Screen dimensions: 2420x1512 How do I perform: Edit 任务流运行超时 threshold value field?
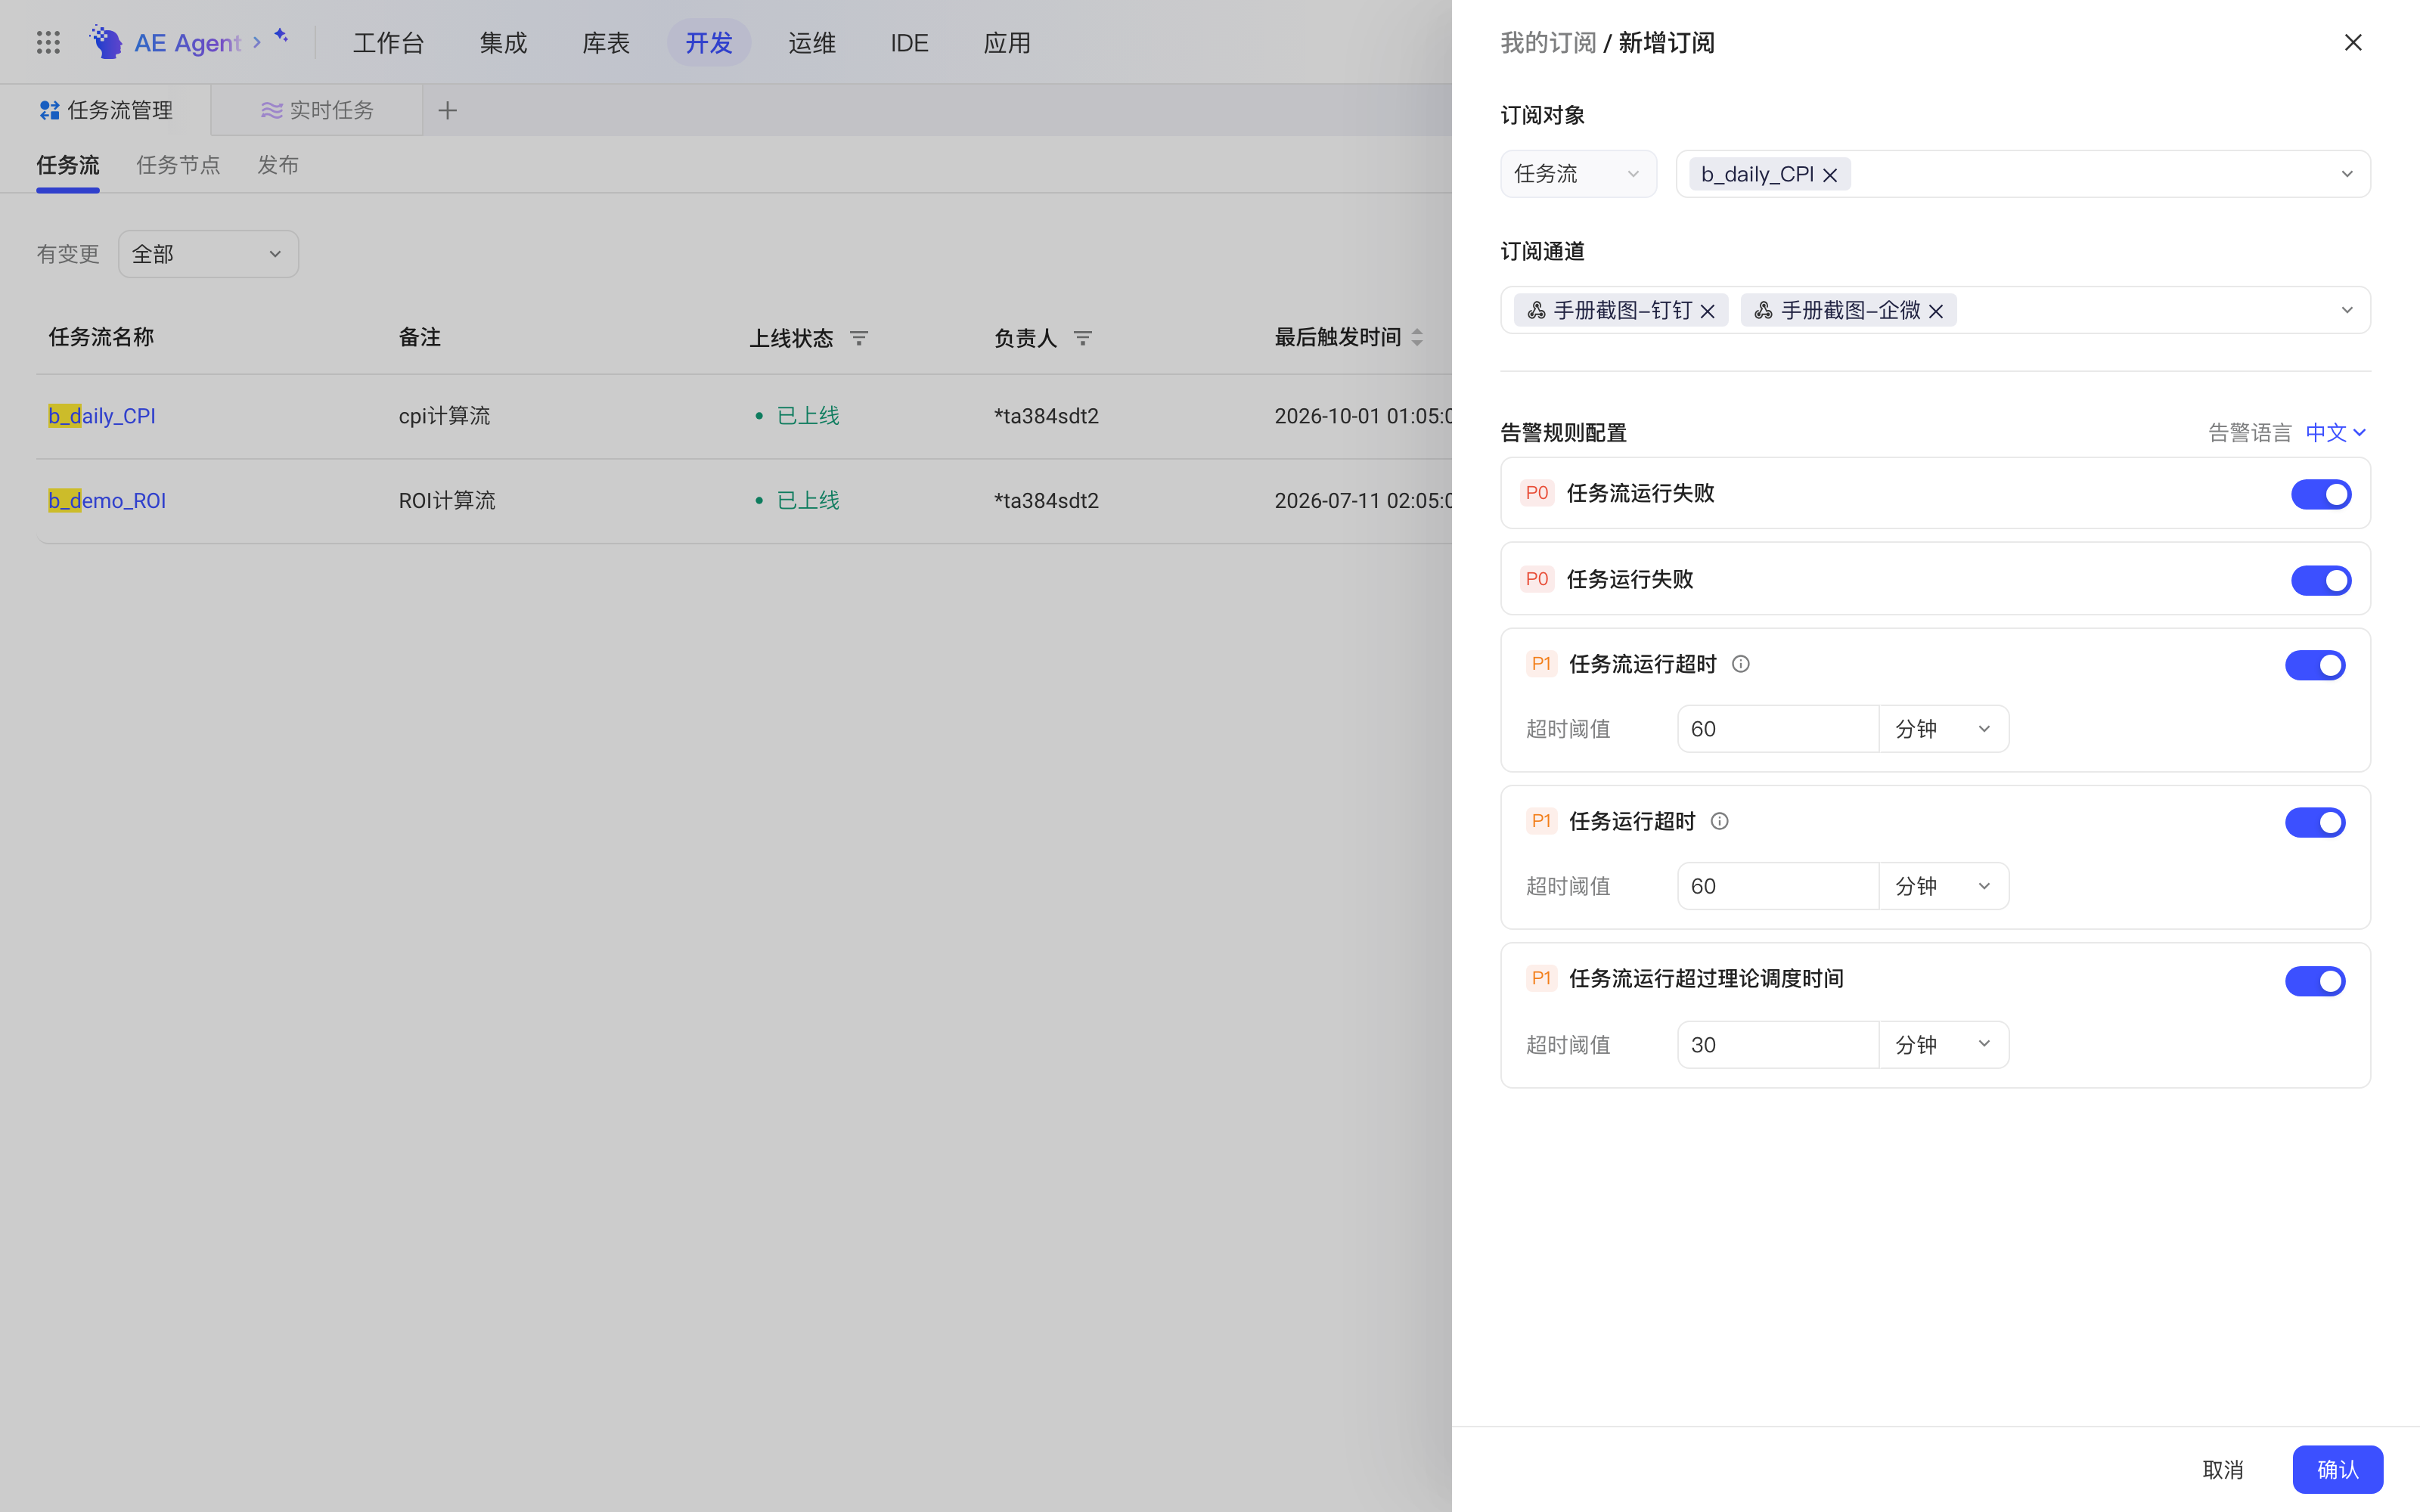(x=1778, y=729)
